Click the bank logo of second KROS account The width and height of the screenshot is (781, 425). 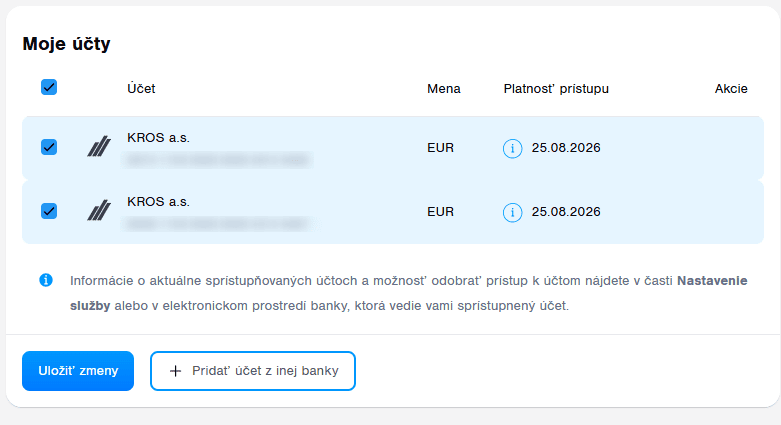click(98, 211)
